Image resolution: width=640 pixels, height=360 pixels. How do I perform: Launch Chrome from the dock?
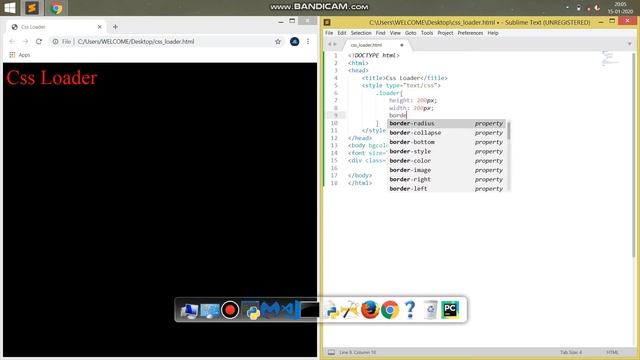(390, 310)
